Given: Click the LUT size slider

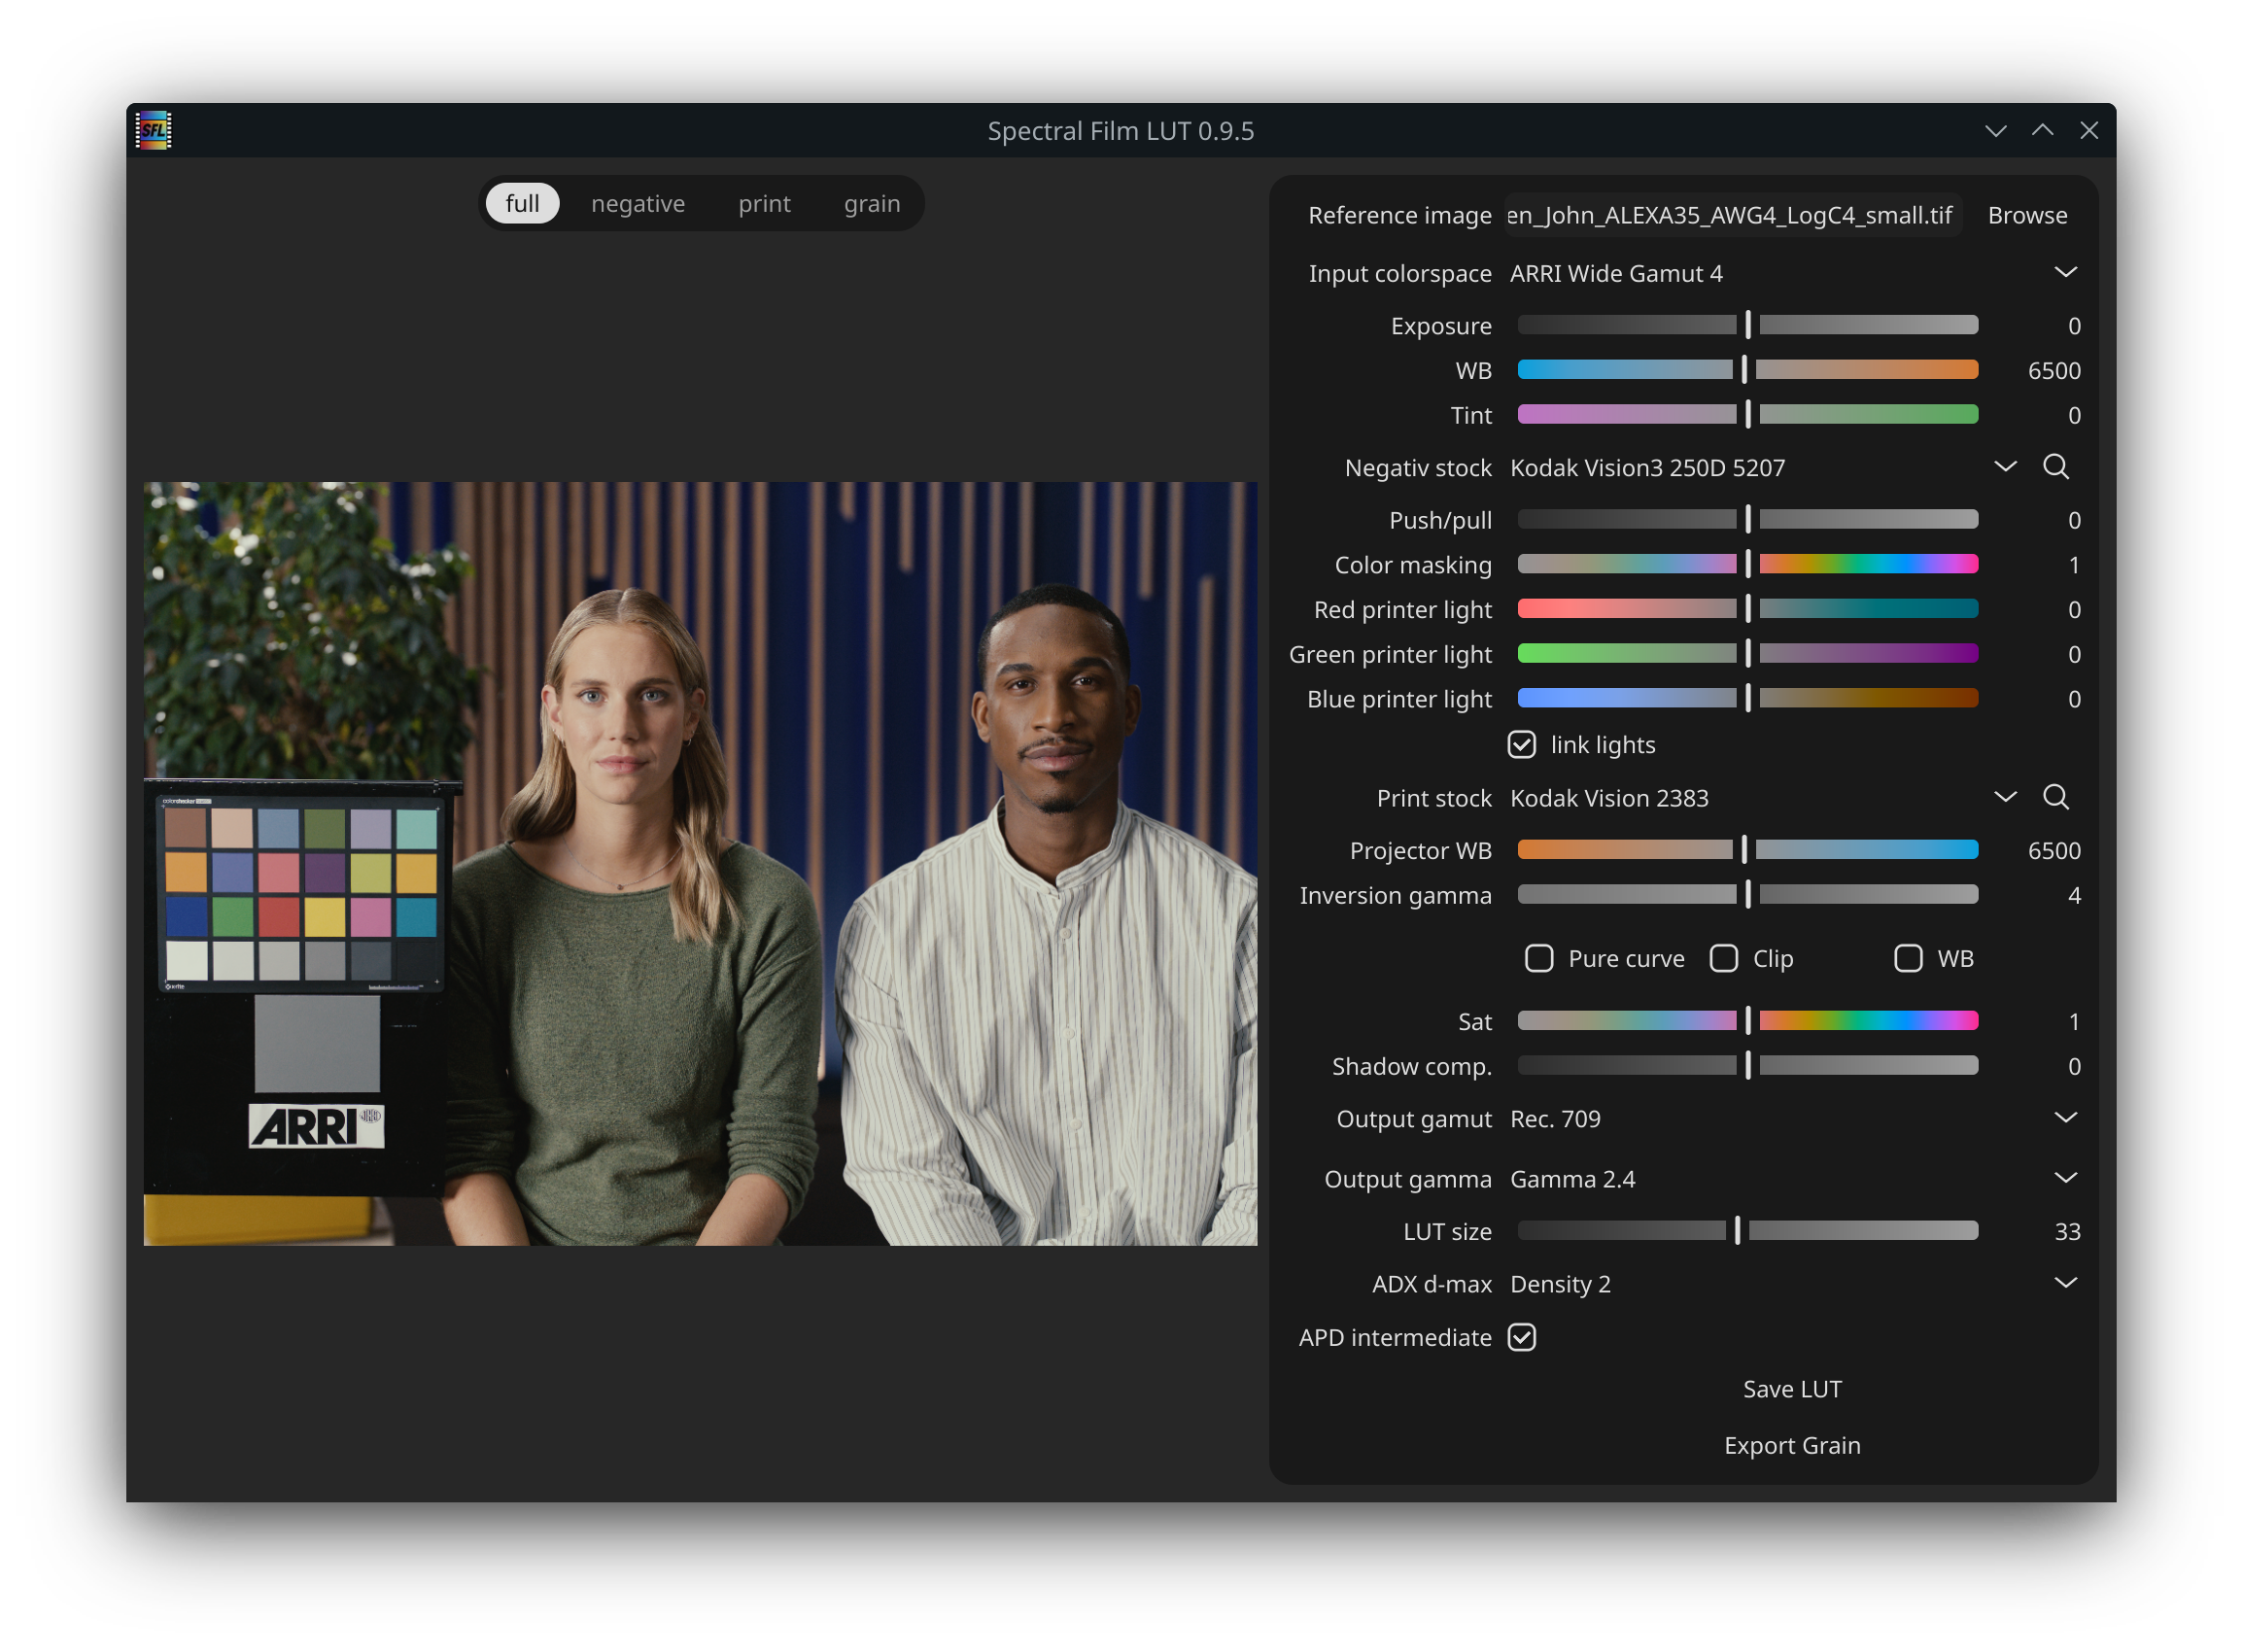Looking at the screenshot, I should (1747, 1231).
